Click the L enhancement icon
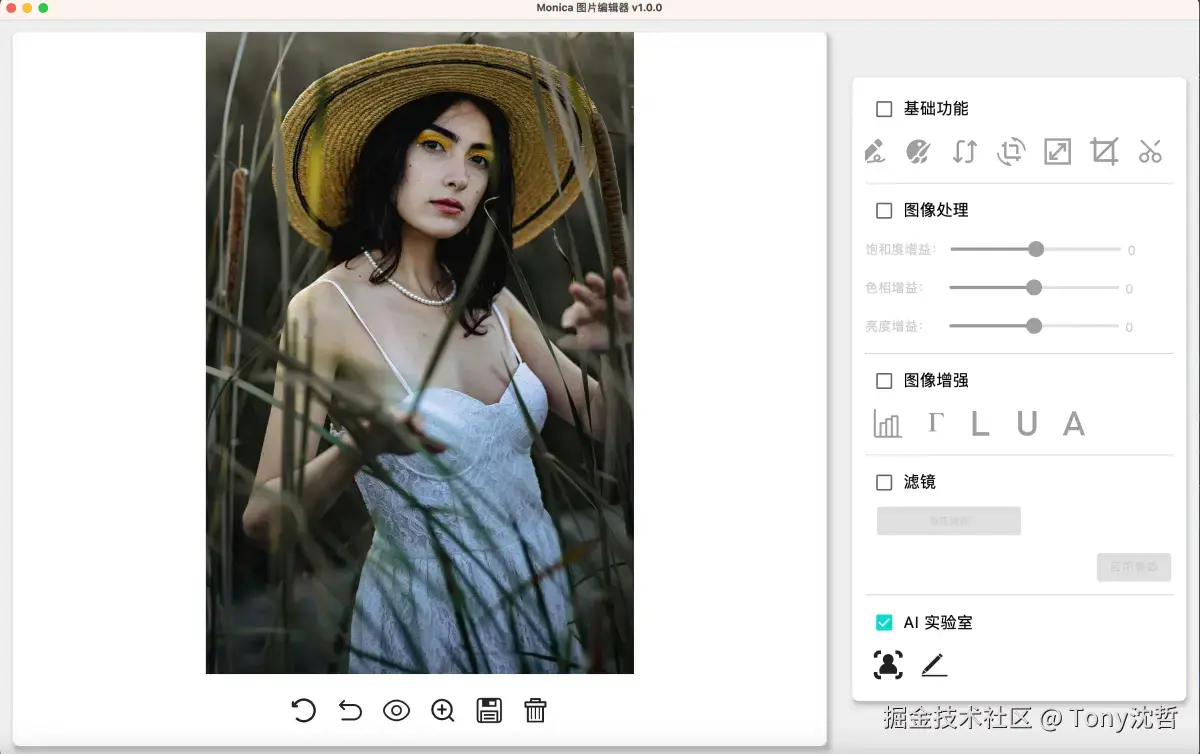The height and width of the screenshot is (754, 1200). (980, 424)
